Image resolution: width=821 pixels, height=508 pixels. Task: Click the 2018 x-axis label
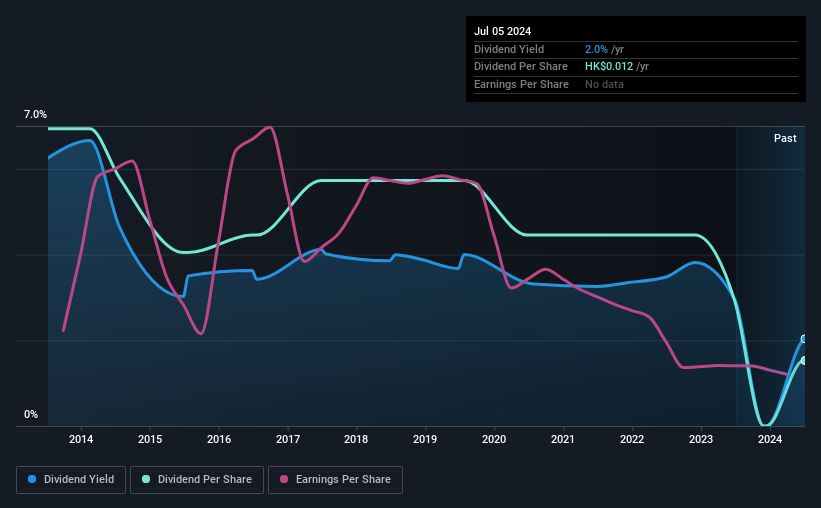(x=356, y=439)
